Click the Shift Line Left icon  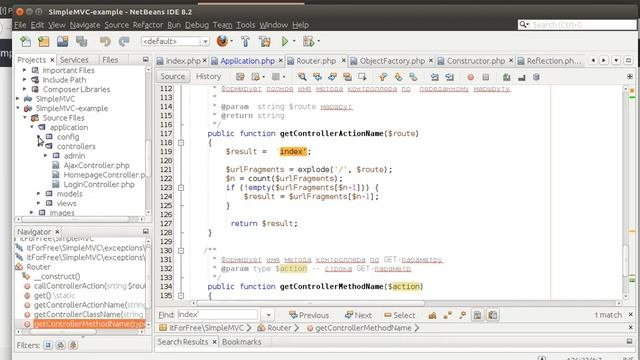435,77
